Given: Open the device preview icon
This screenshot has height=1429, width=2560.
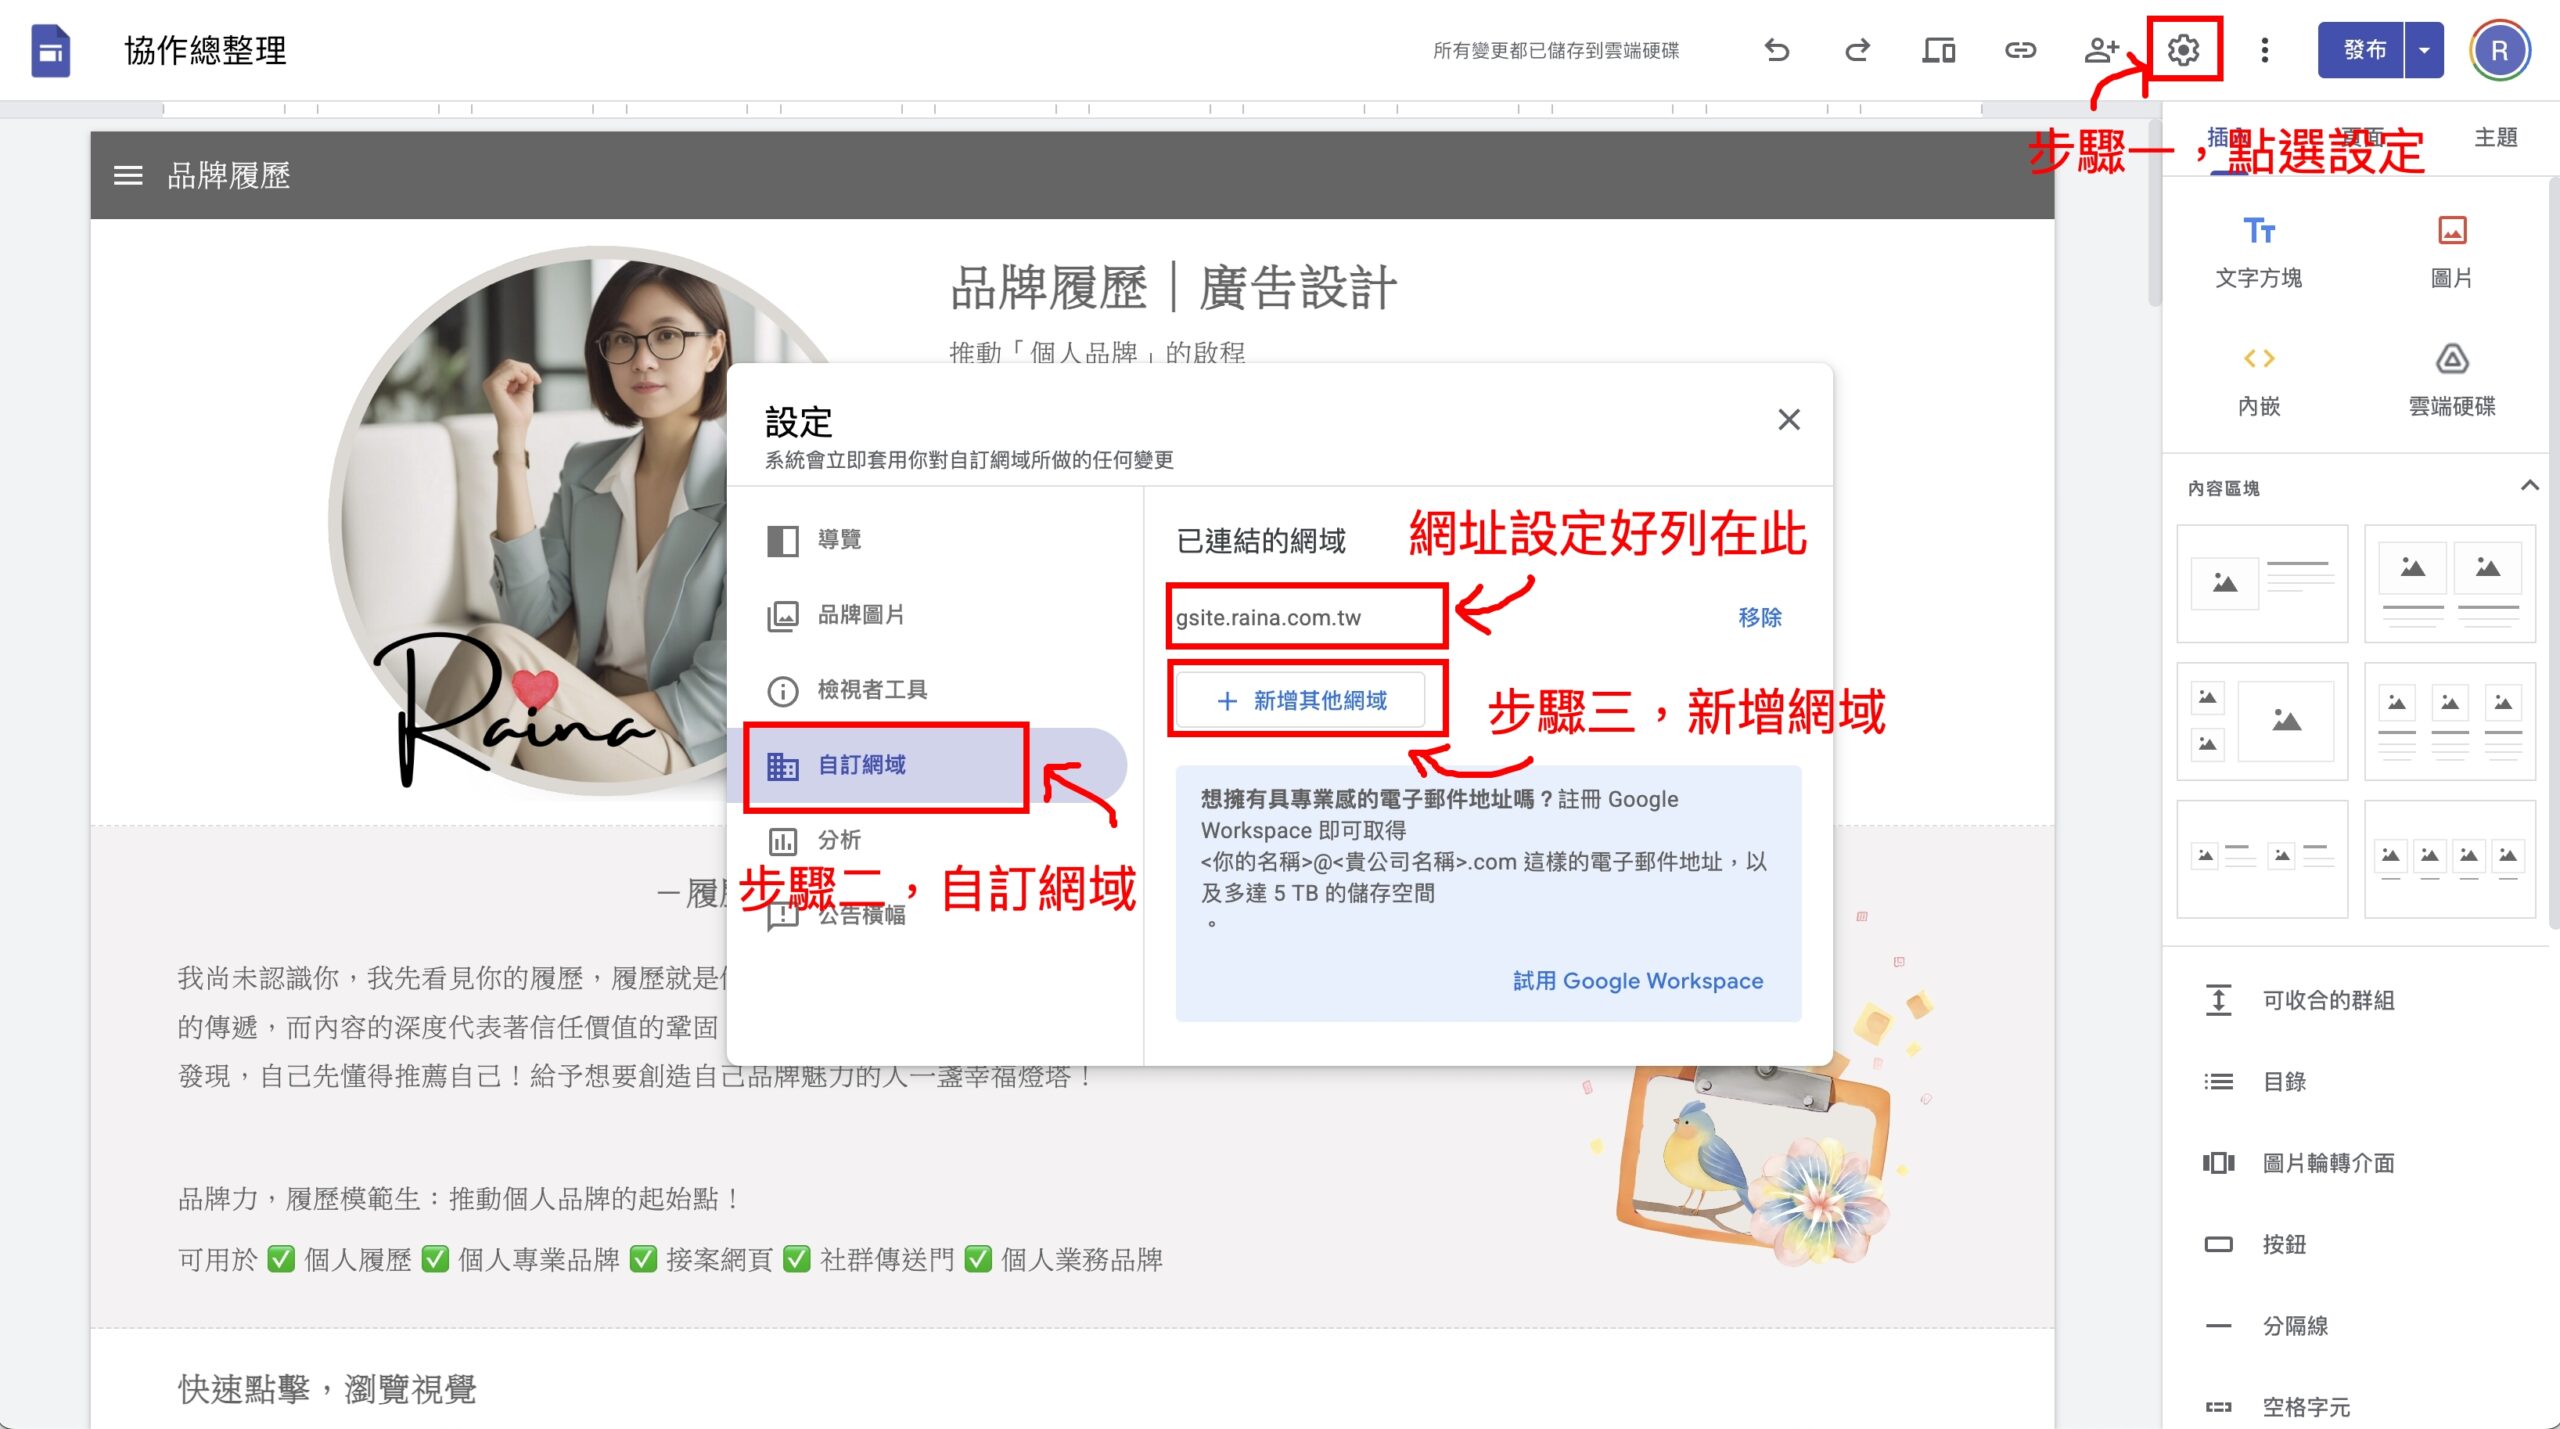Looking at the screenshot, I should point(1938,50).
